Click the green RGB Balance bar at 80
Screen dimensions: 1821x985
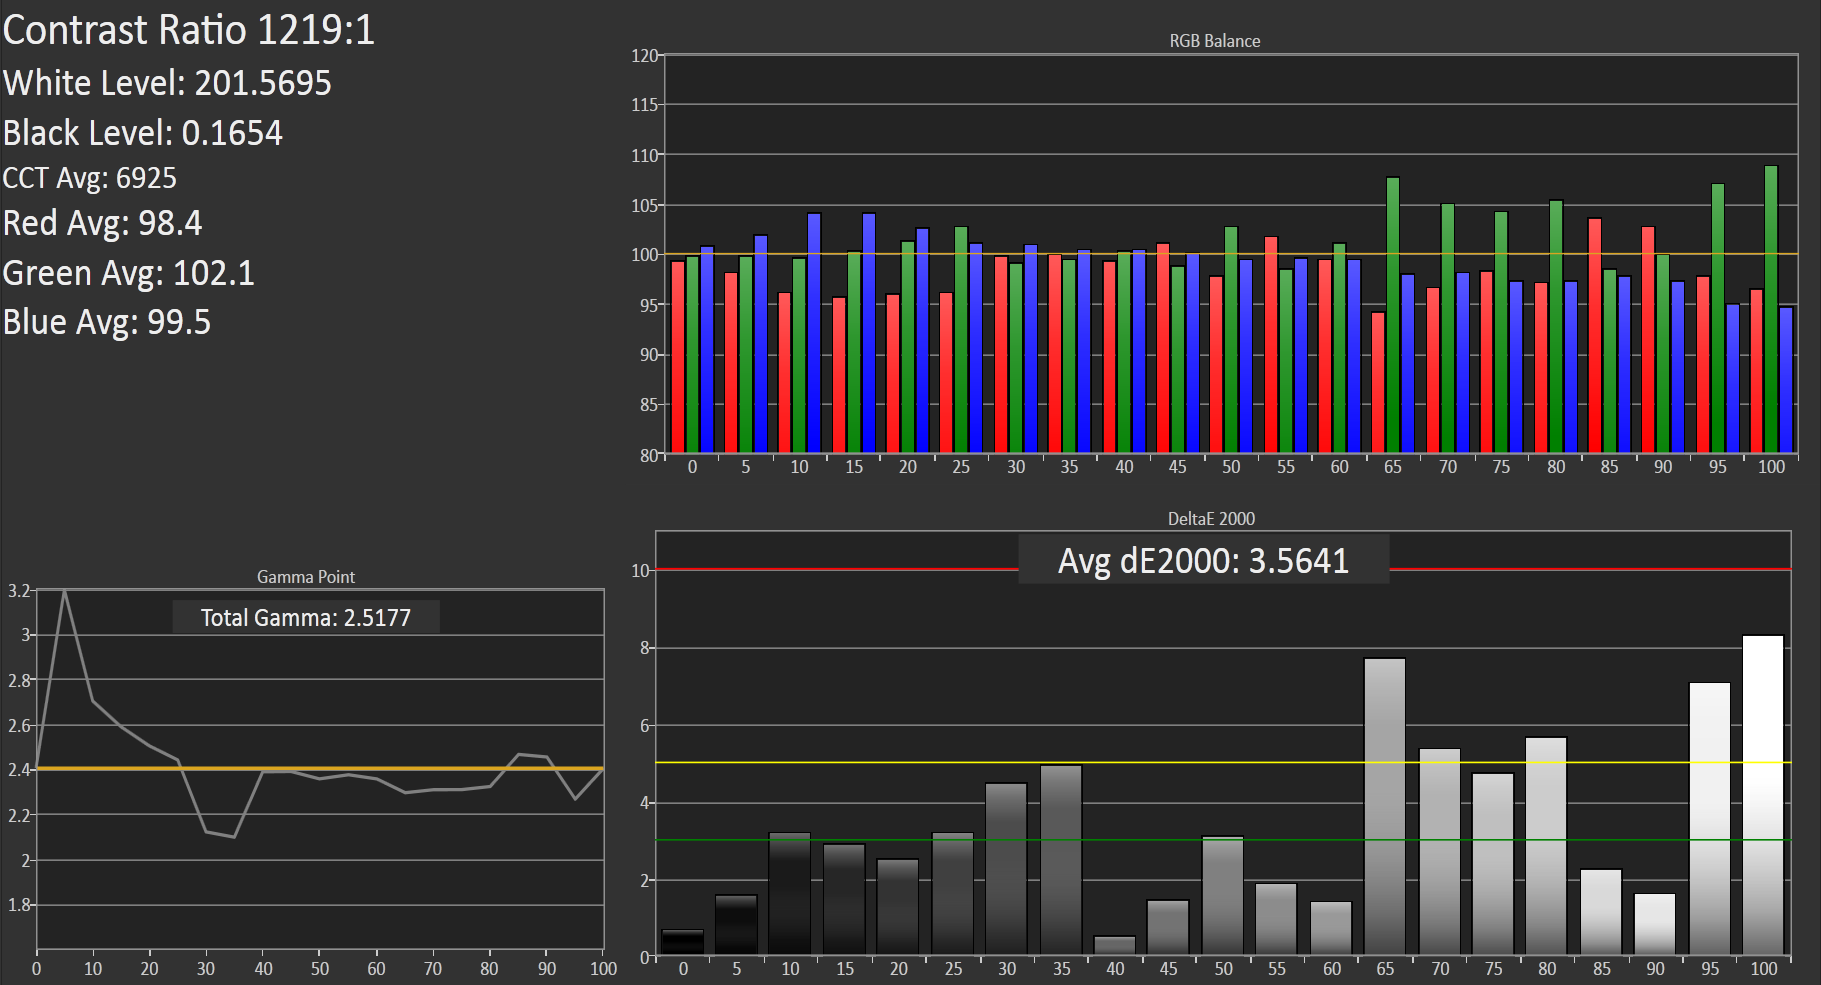click(1556, 327)
